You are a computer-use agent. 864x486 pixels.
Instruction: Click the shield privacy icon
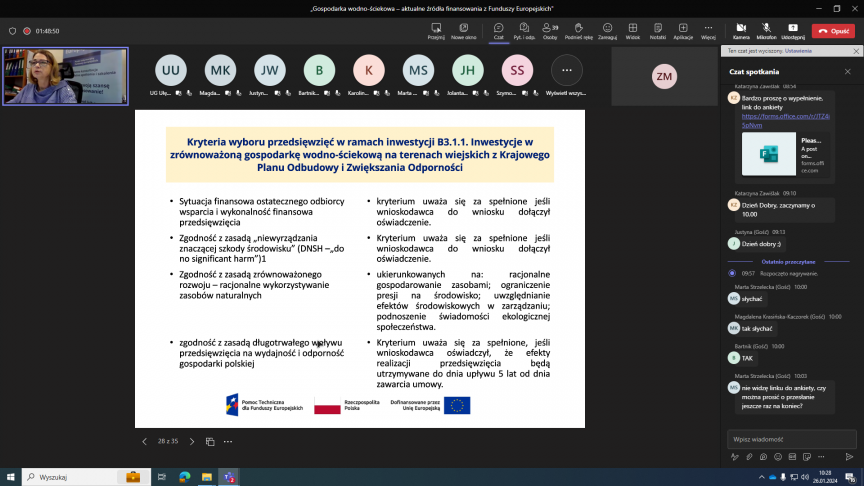coord(12,31)
